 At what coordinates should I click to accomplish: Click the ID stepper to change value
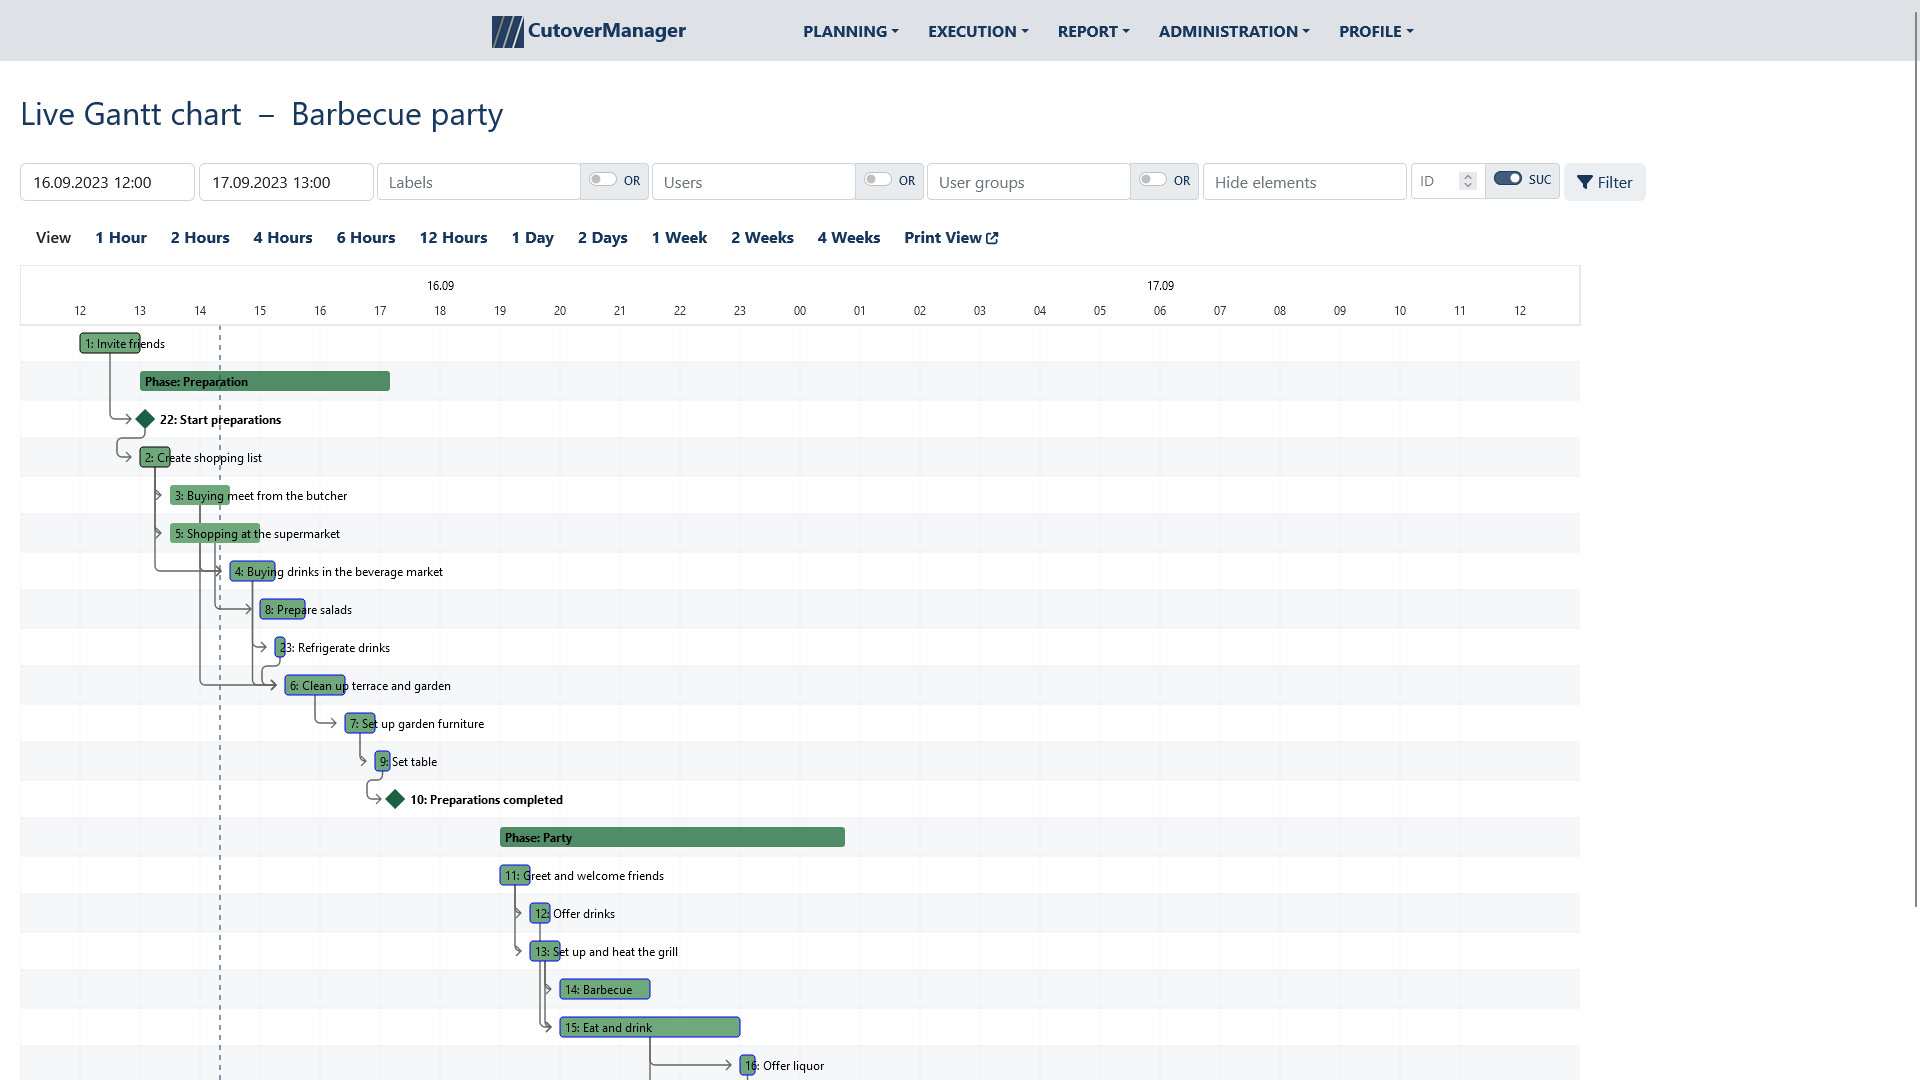point(1466,181)
